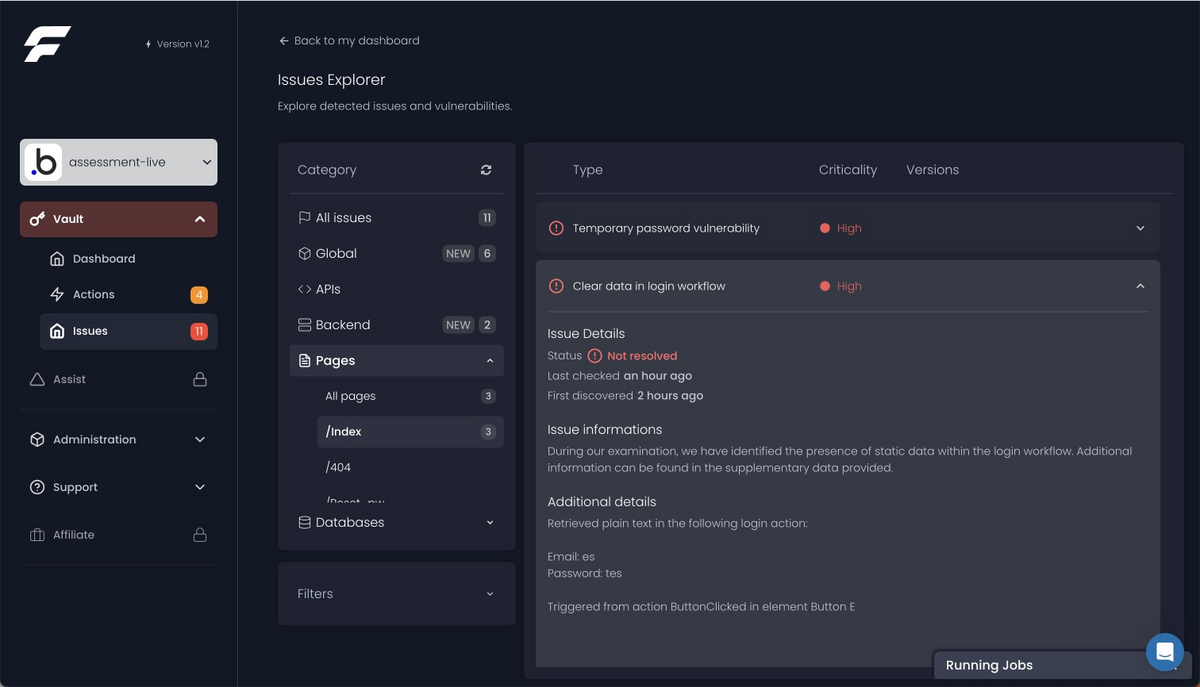The height and width of the screenshot is (687, 1200).
Task: Click the refresh icon beside Category
Action: 486,170
